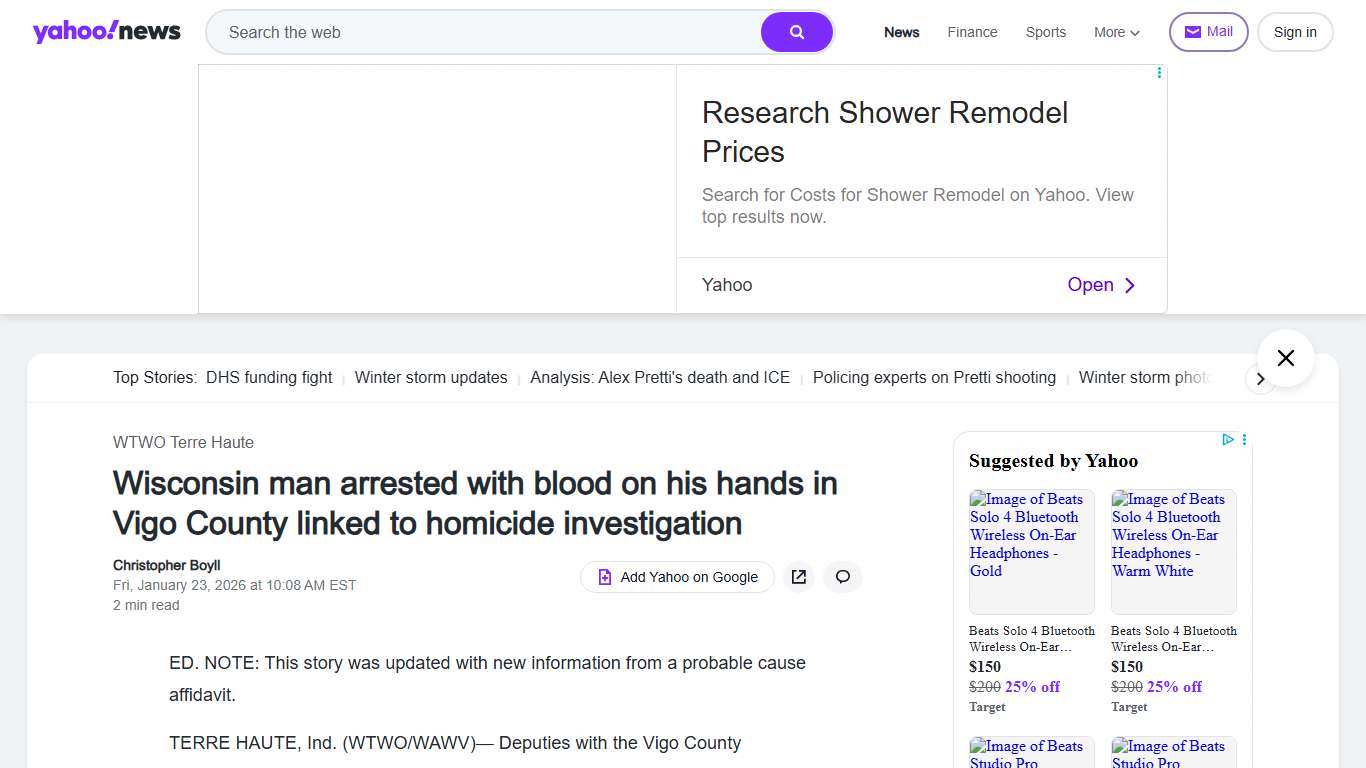Click into the Search the web field
This screenshot has height=768, width=1366.
490,32
